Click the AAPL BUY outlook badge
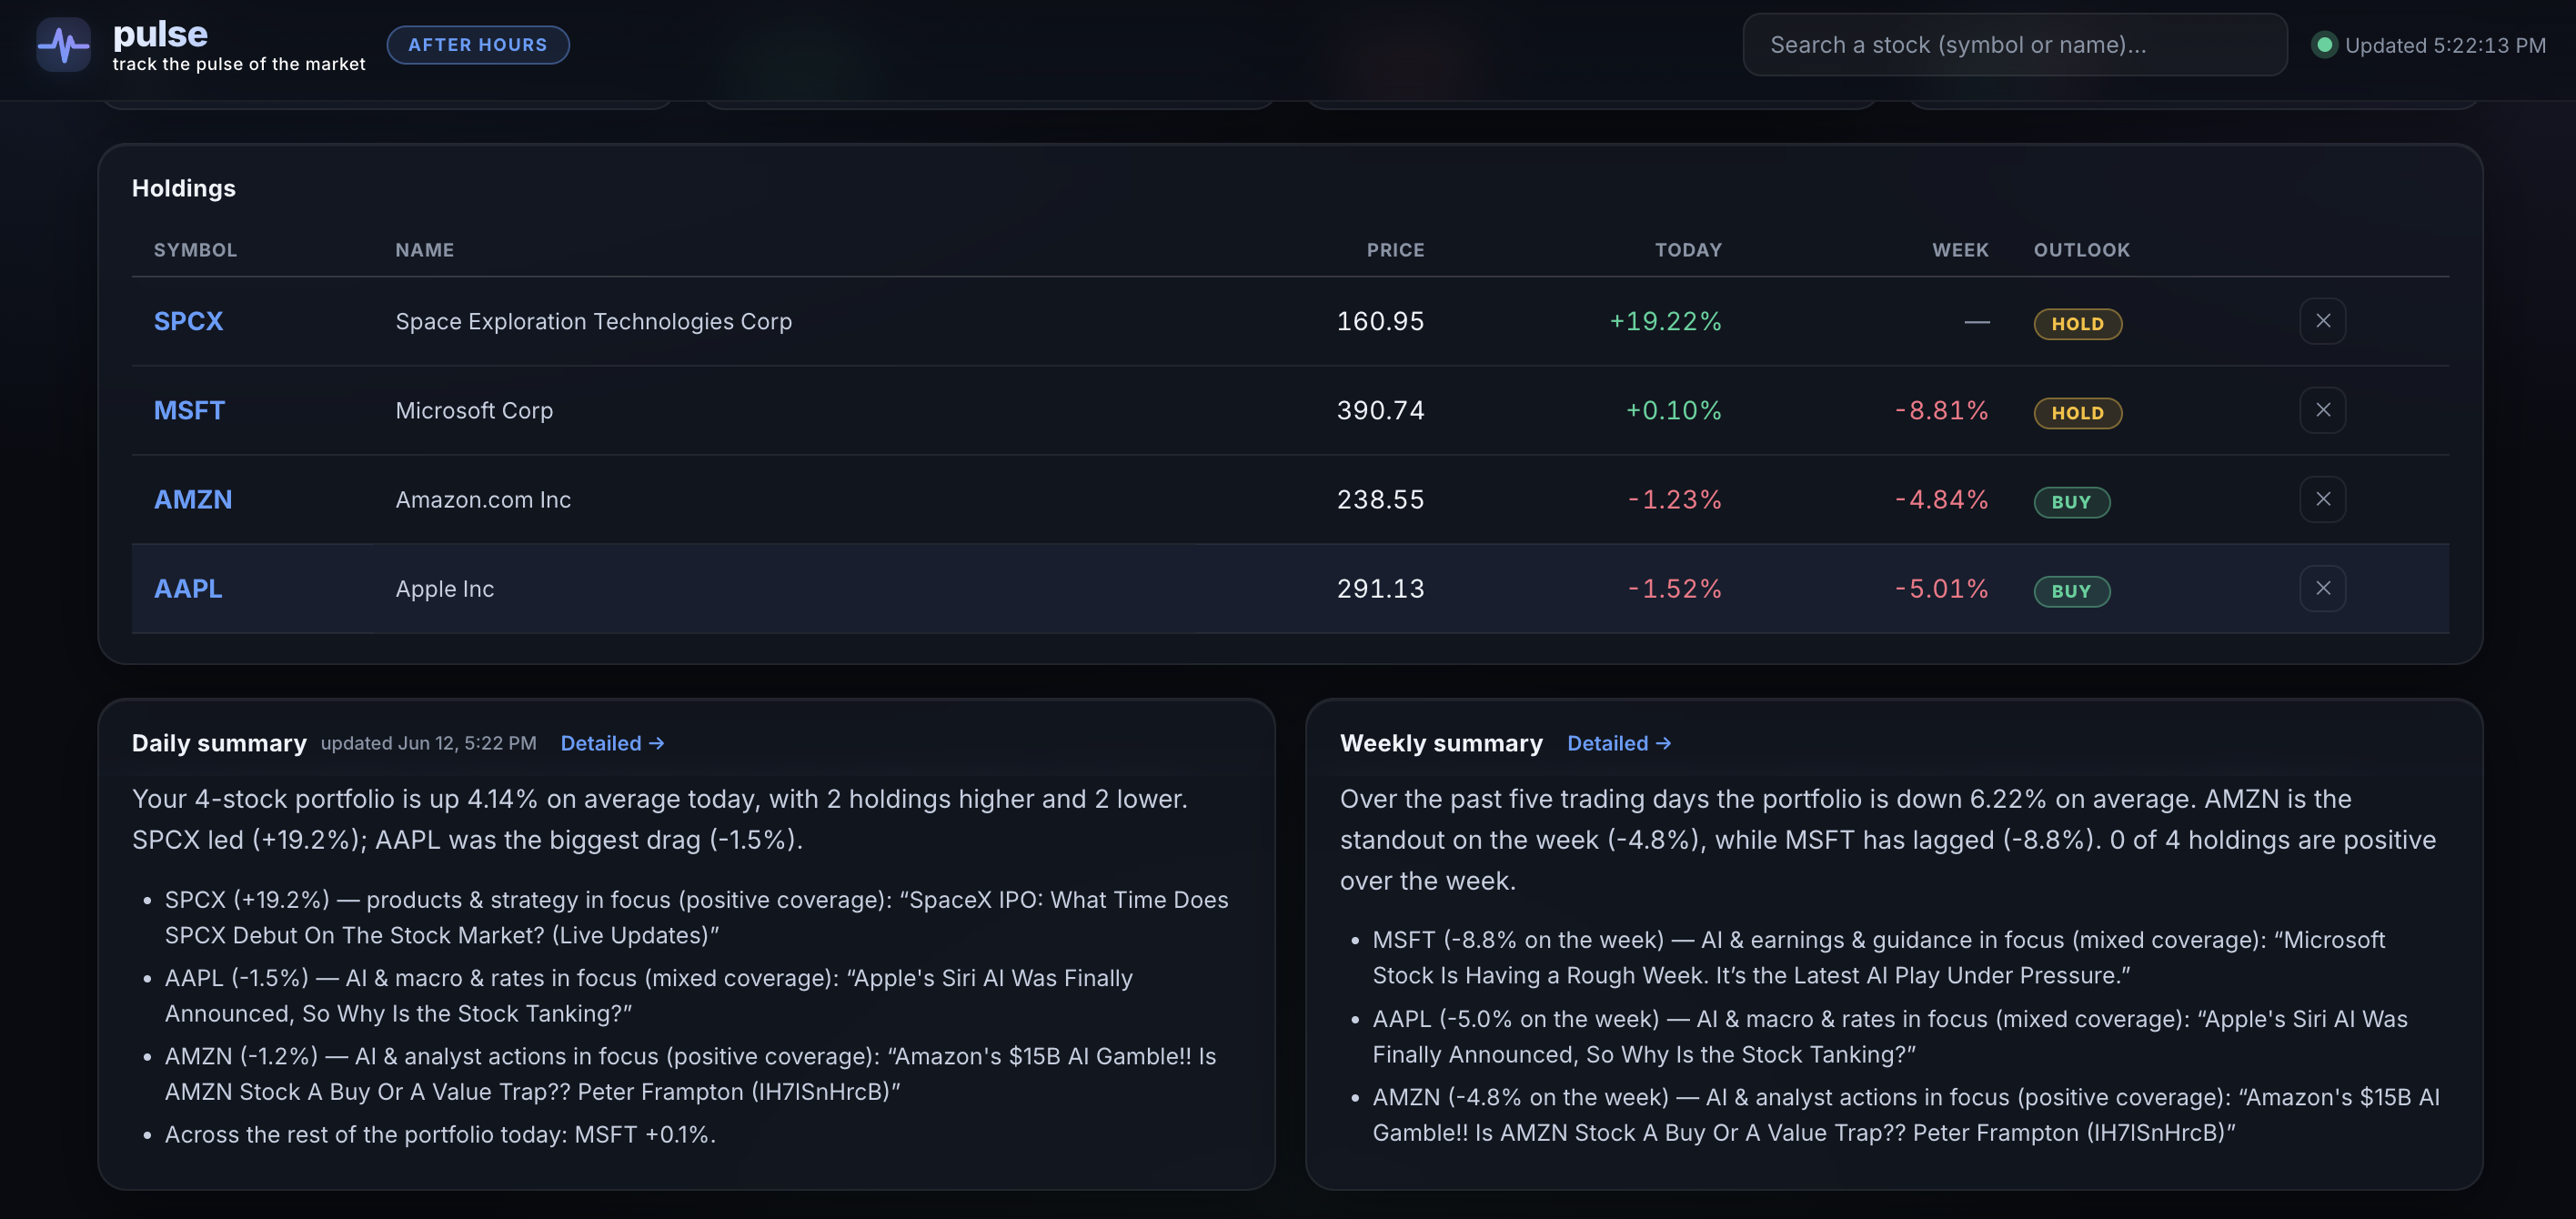 pos(2071,591)
